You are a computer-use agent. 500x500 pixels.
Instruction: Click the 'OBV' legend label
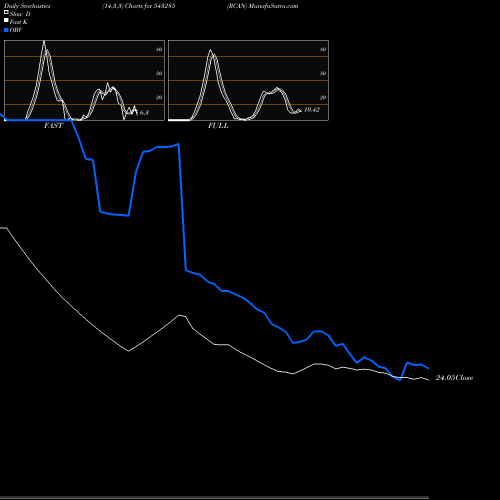pos(16,30)
